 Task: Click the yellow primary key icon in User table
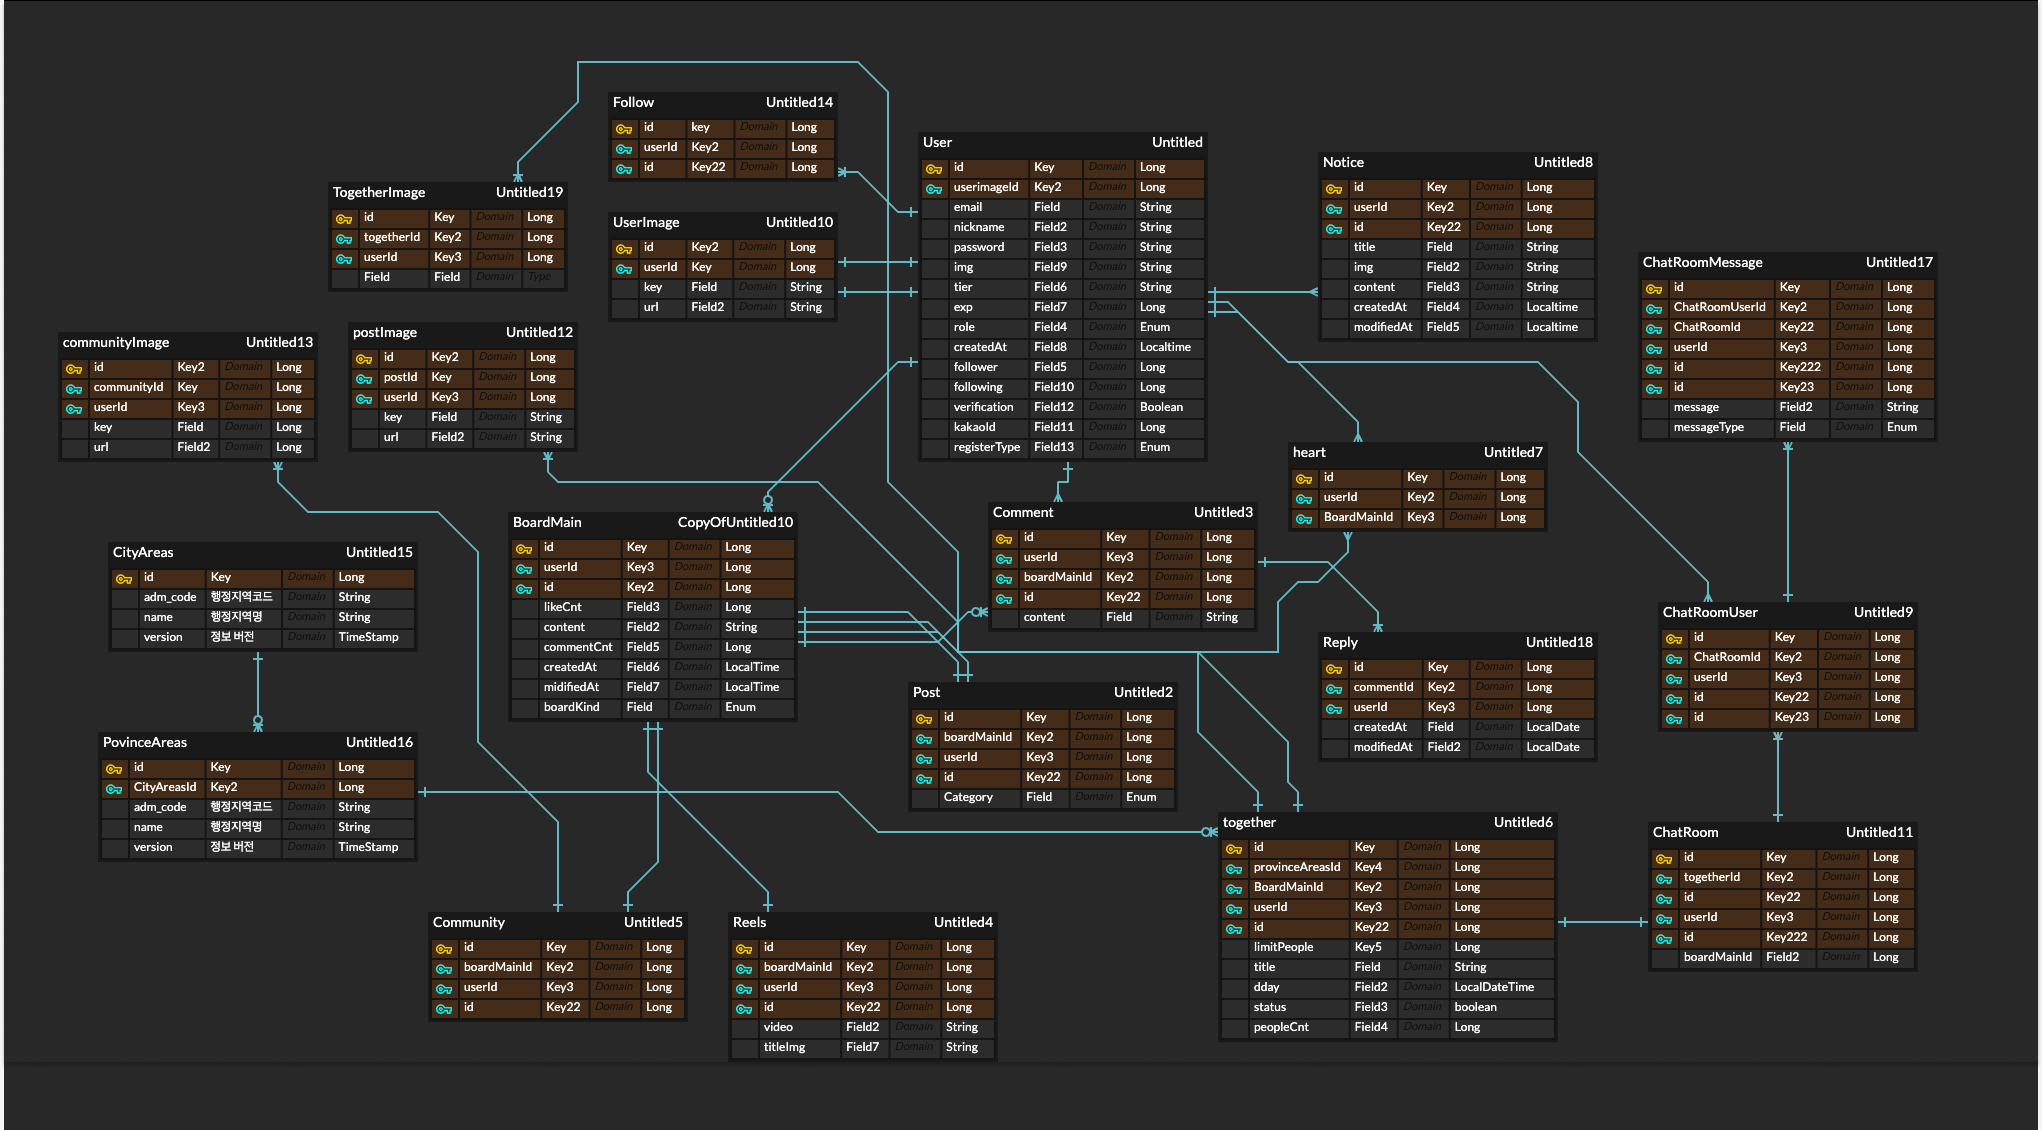933,168
